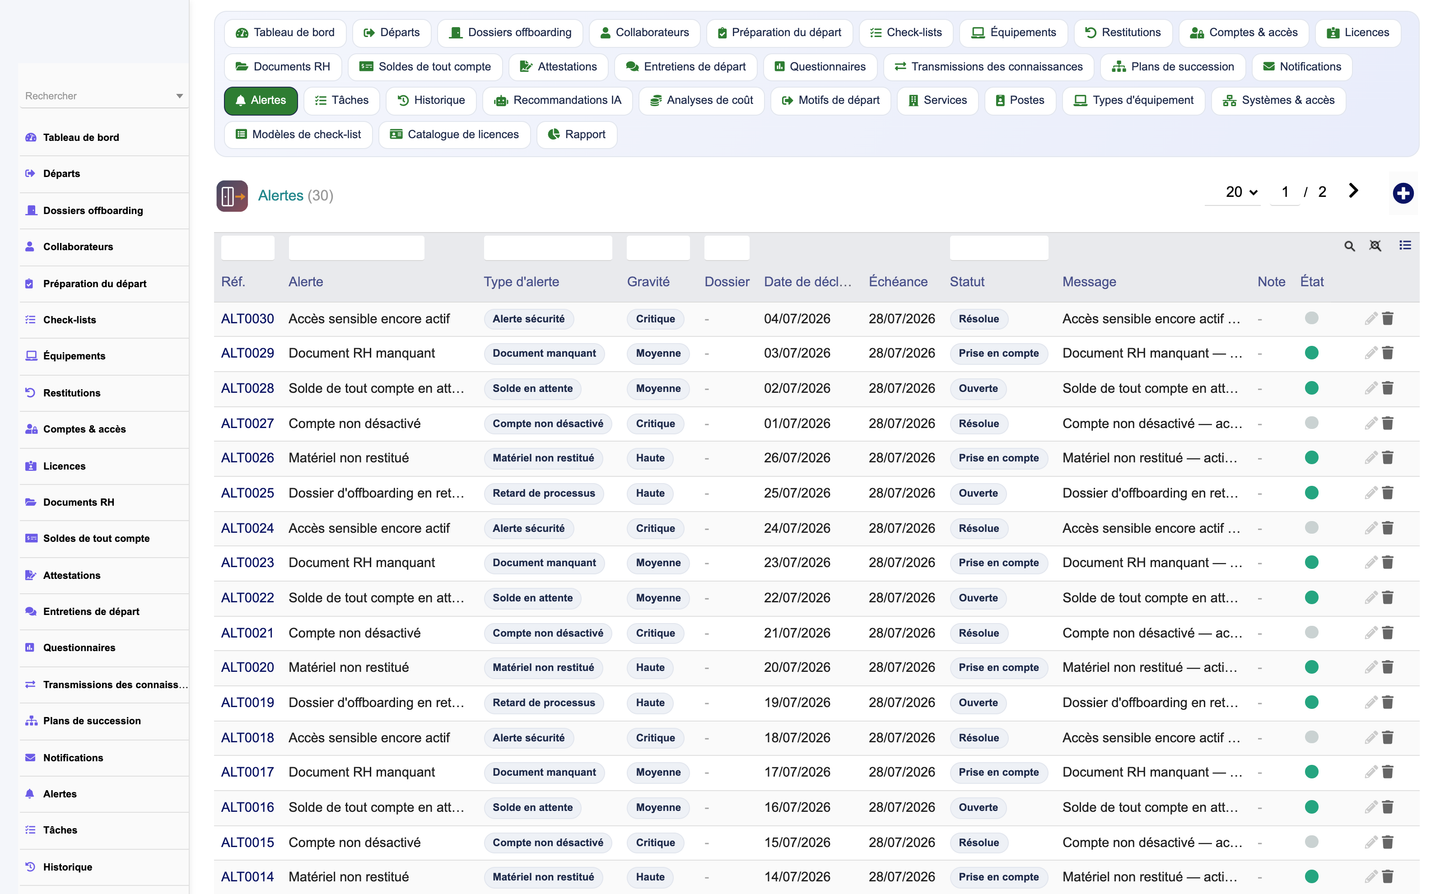The image size is (1445, 894).
Task: Toggle grey state indicator for ALT0027
Action: (x=1311, y=423)
